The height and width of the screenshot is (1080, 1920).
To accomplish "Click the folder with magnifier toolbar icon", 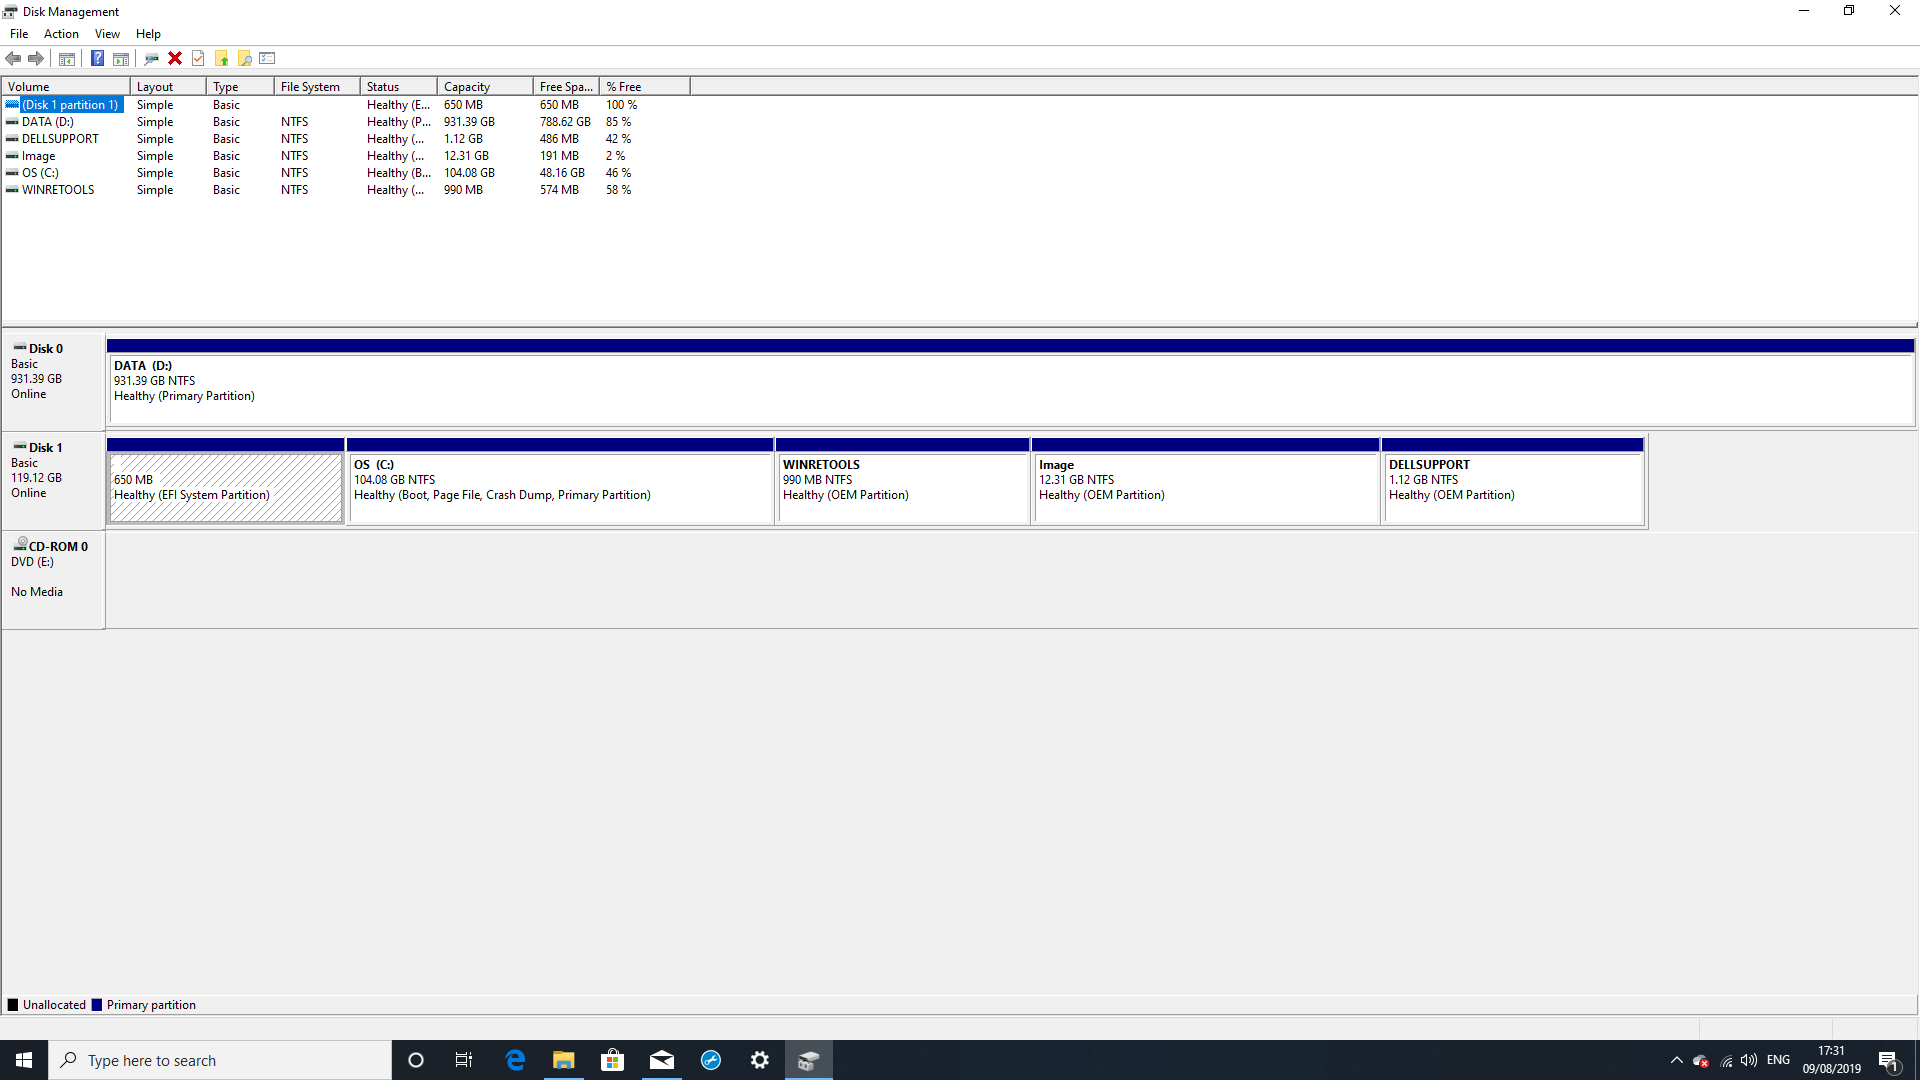I will click(245, 58).
